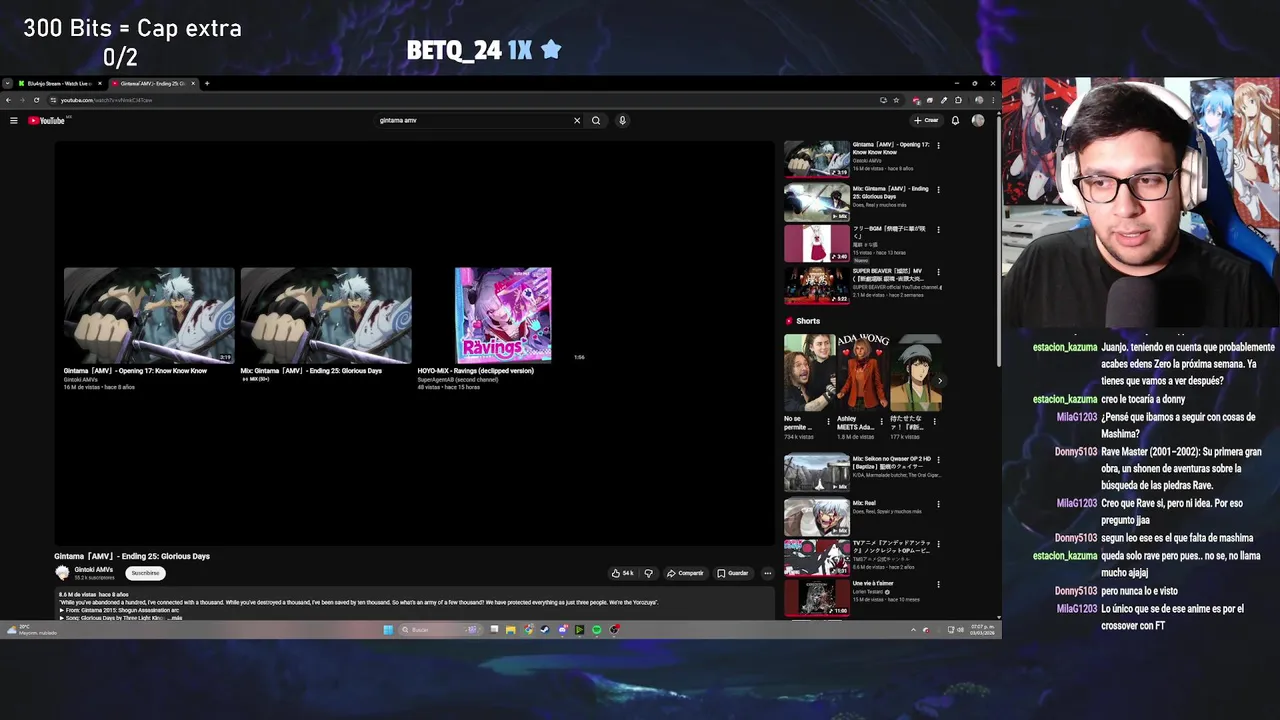Play end-screen 'HOYO-MiX - Ravings' thumbnail
Viewport: 1280px width, 720px height.
point(503,315)
